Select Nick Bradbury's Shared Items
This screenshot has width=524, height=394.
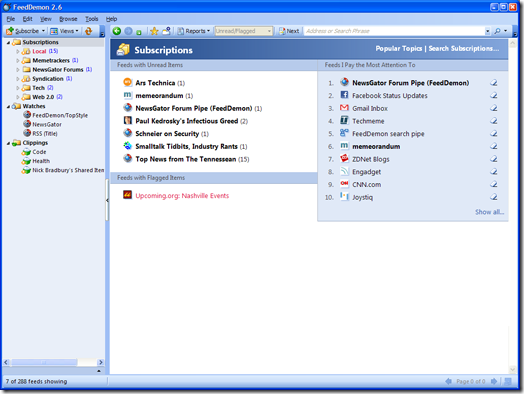(68, 170)
